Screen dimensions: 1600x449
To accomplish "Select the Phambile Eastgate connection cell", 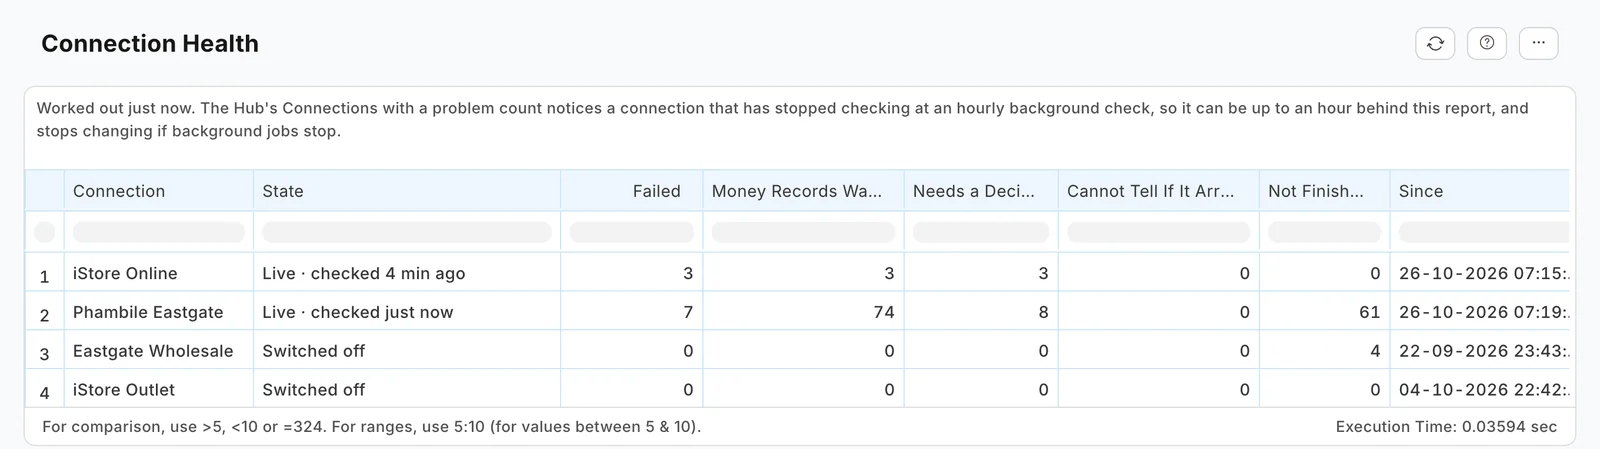I will click(158, 312).
